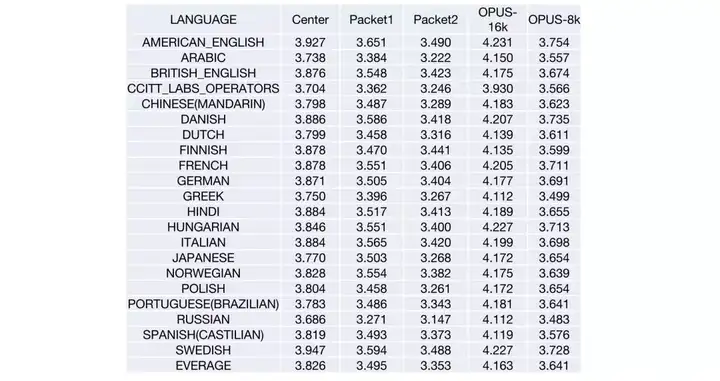This screenshot has width=720, height=381.
Task: Select the PORTUGUESE(BRAZILIAN) row label
Action: (203, 304)
